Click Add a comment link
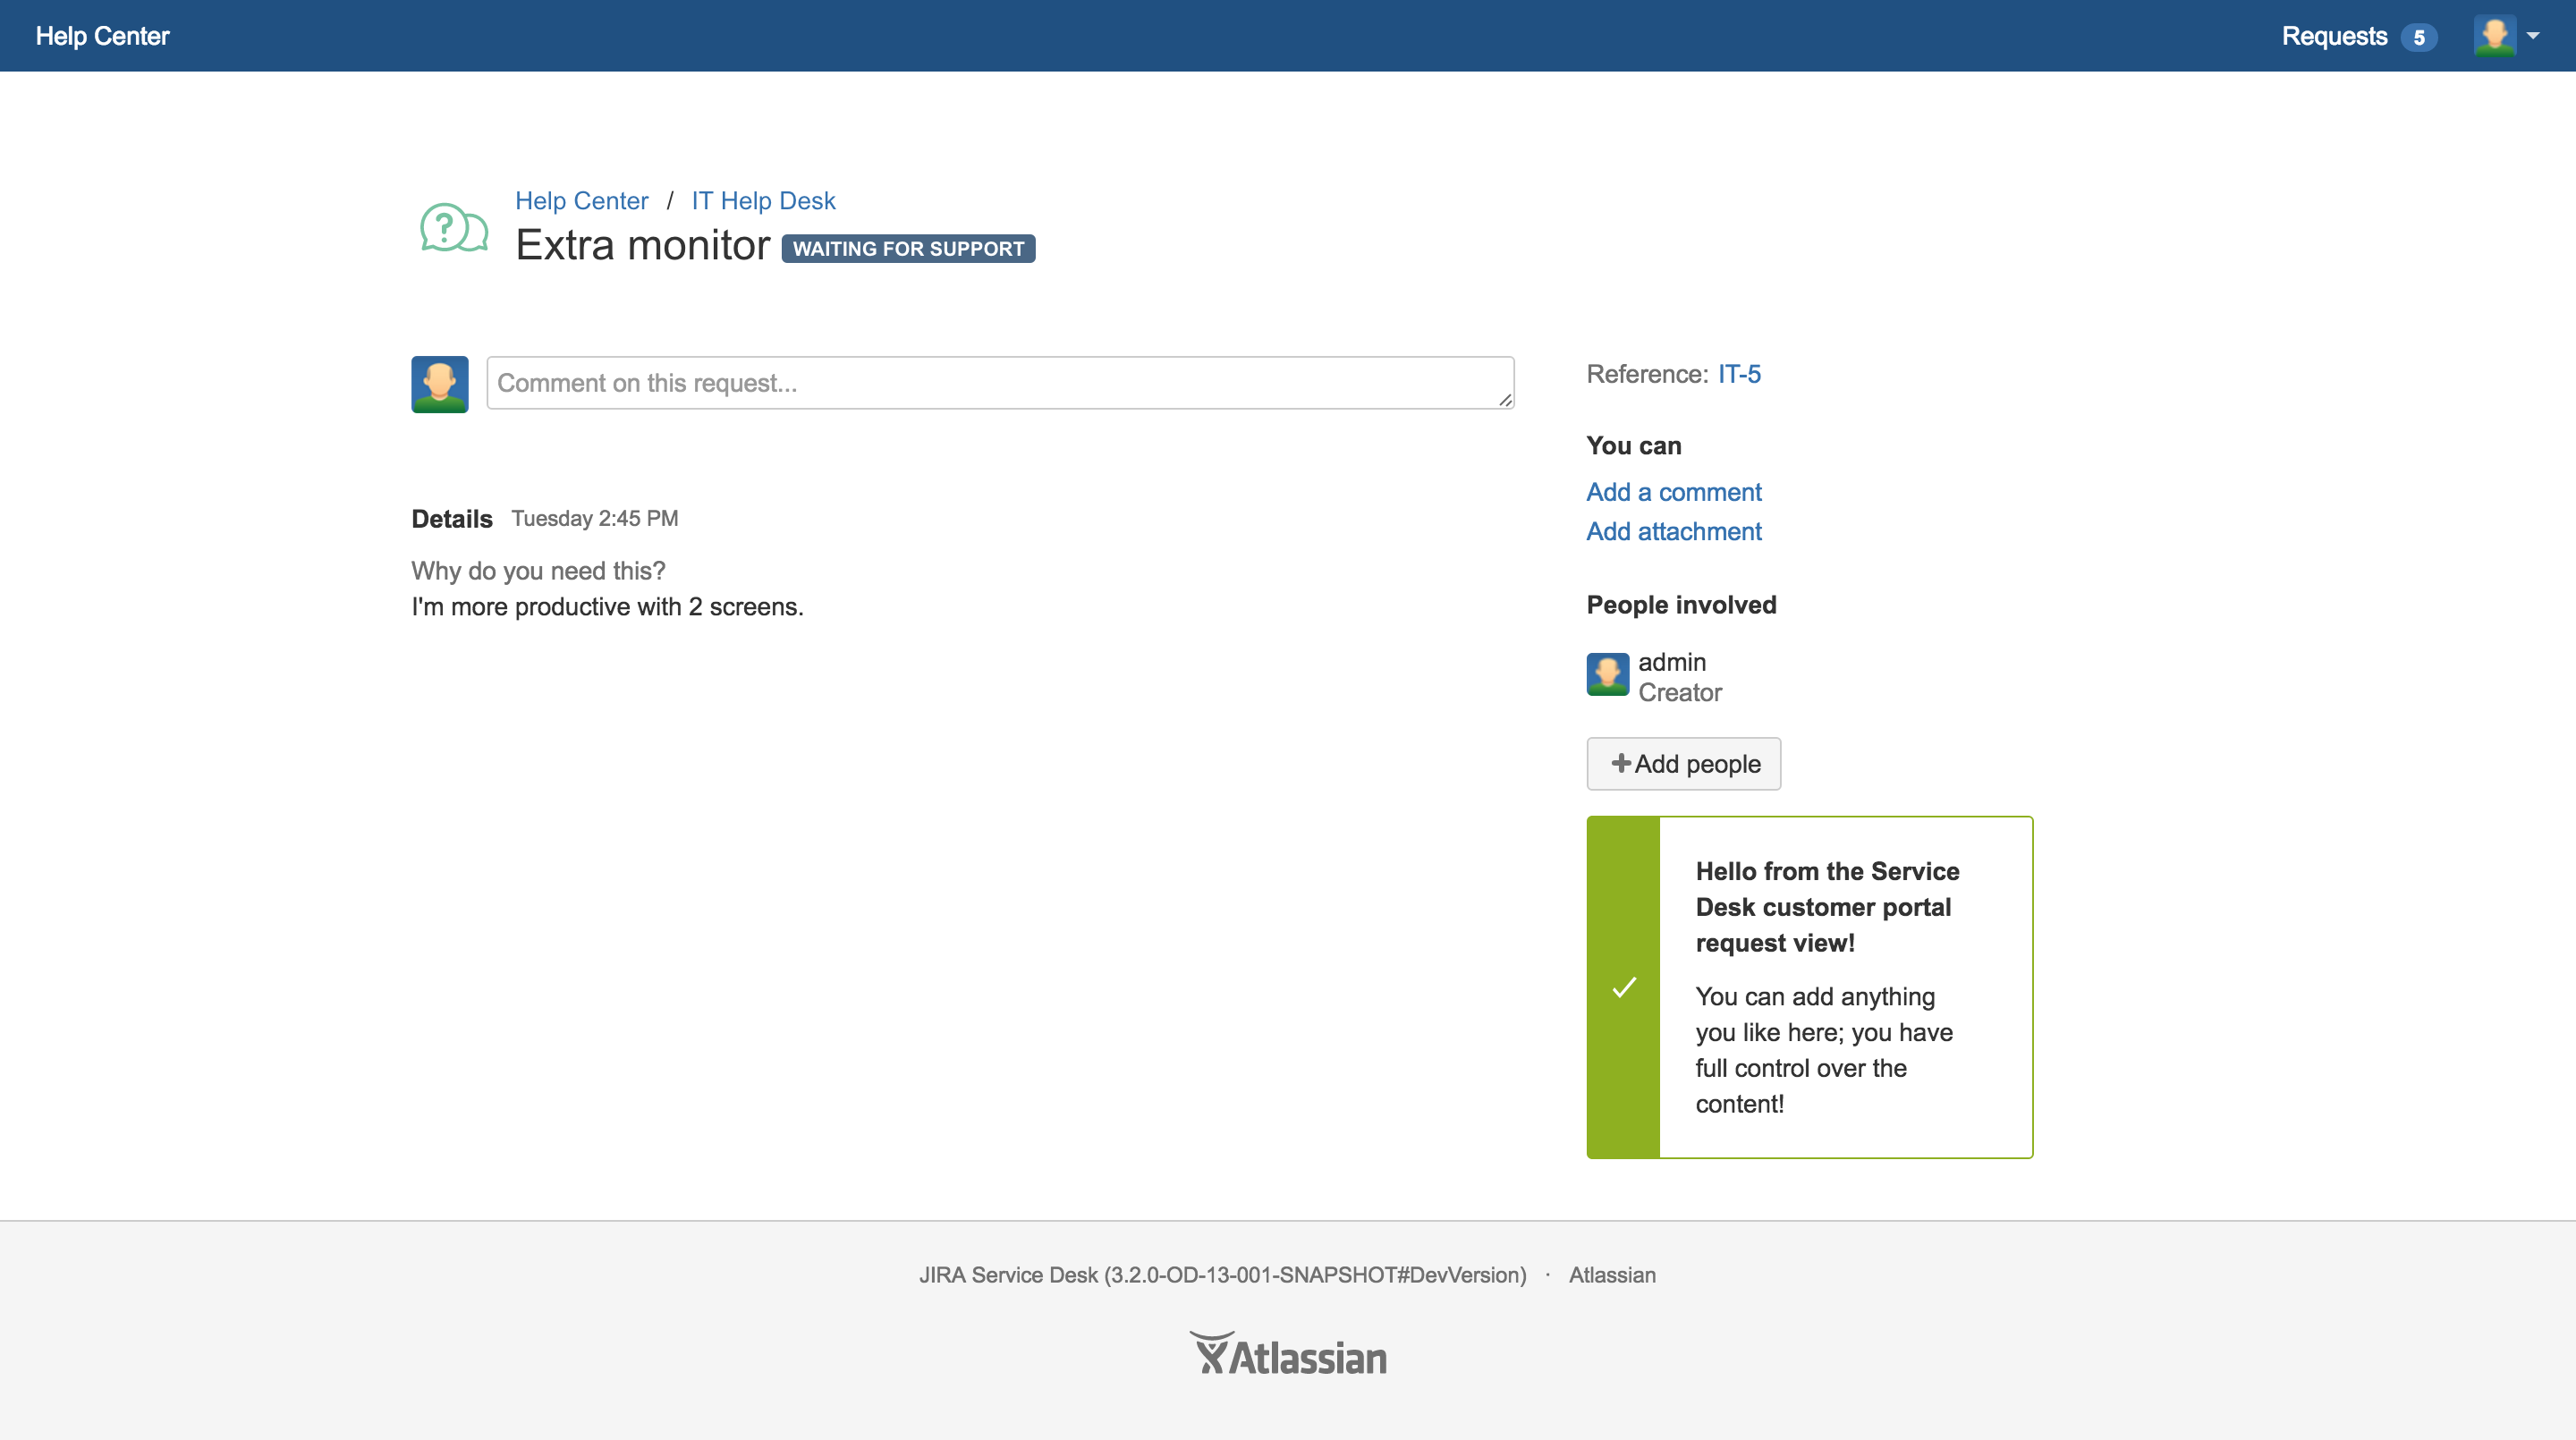This screenshot has width=2576, height=1440. tap(1673, 492)
